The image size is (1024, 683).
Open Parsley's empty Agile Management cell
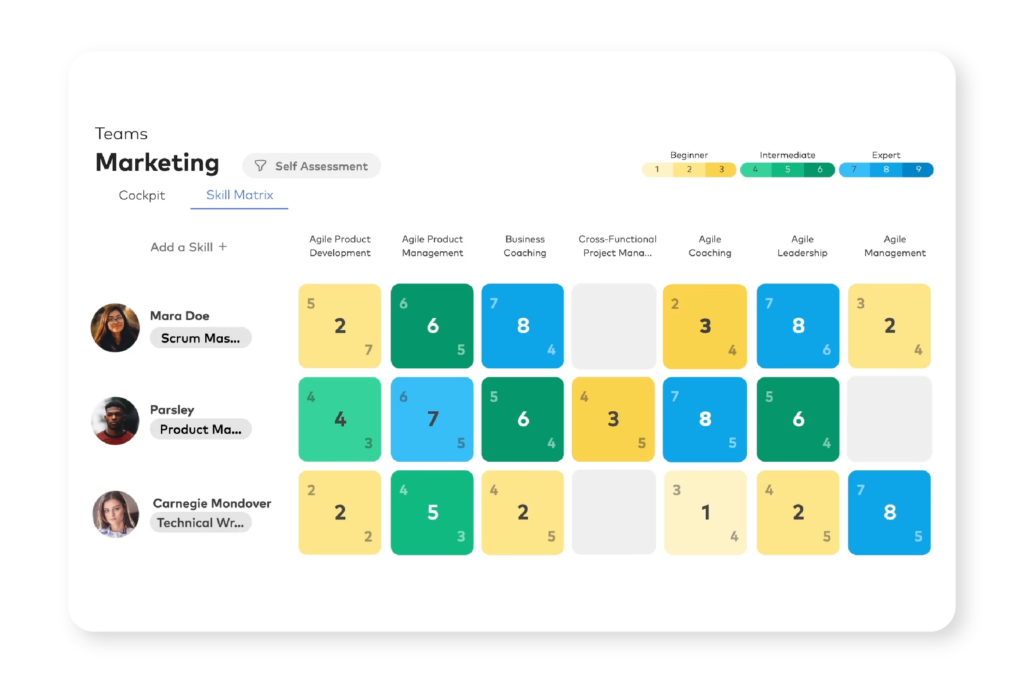(x=890, y=419)
